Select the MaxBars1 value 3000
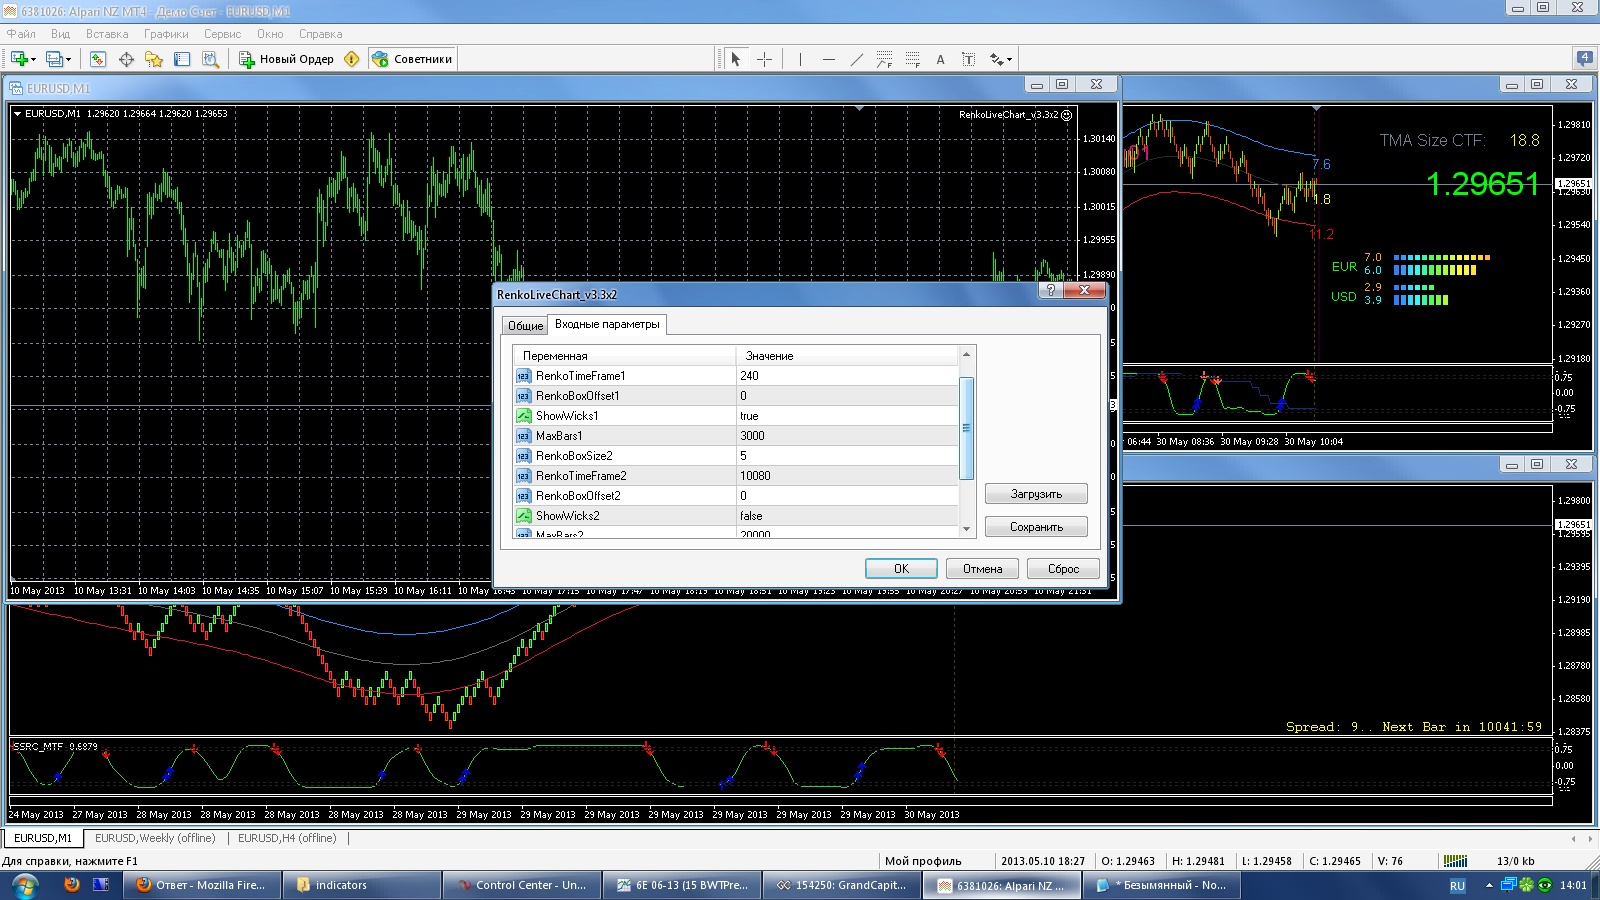1600x900 pixels. (847, 436)
